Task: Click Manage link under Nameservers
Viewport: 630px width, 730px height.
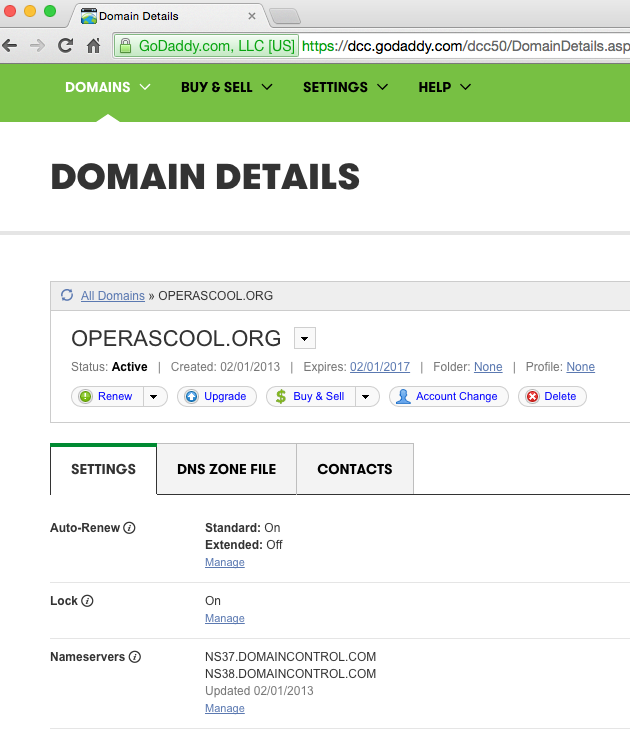Action: 224,708
